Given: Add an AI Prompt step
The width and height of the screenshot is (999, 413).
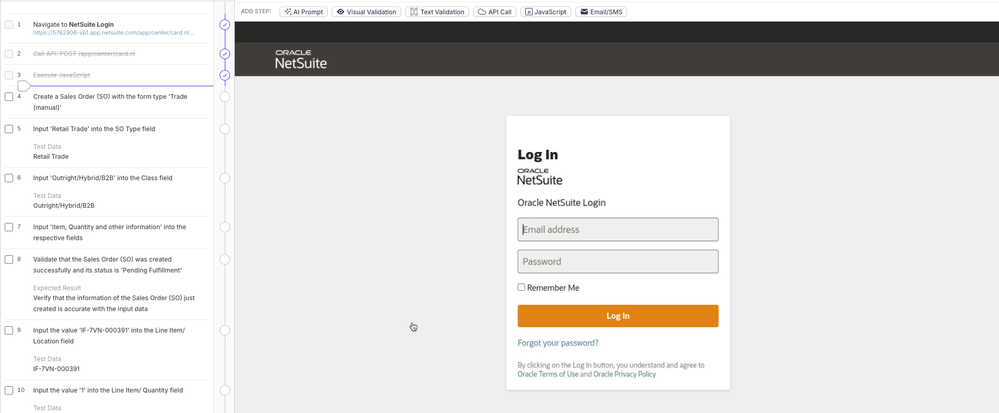Looking at the screenshot, I should coord(303,12).
